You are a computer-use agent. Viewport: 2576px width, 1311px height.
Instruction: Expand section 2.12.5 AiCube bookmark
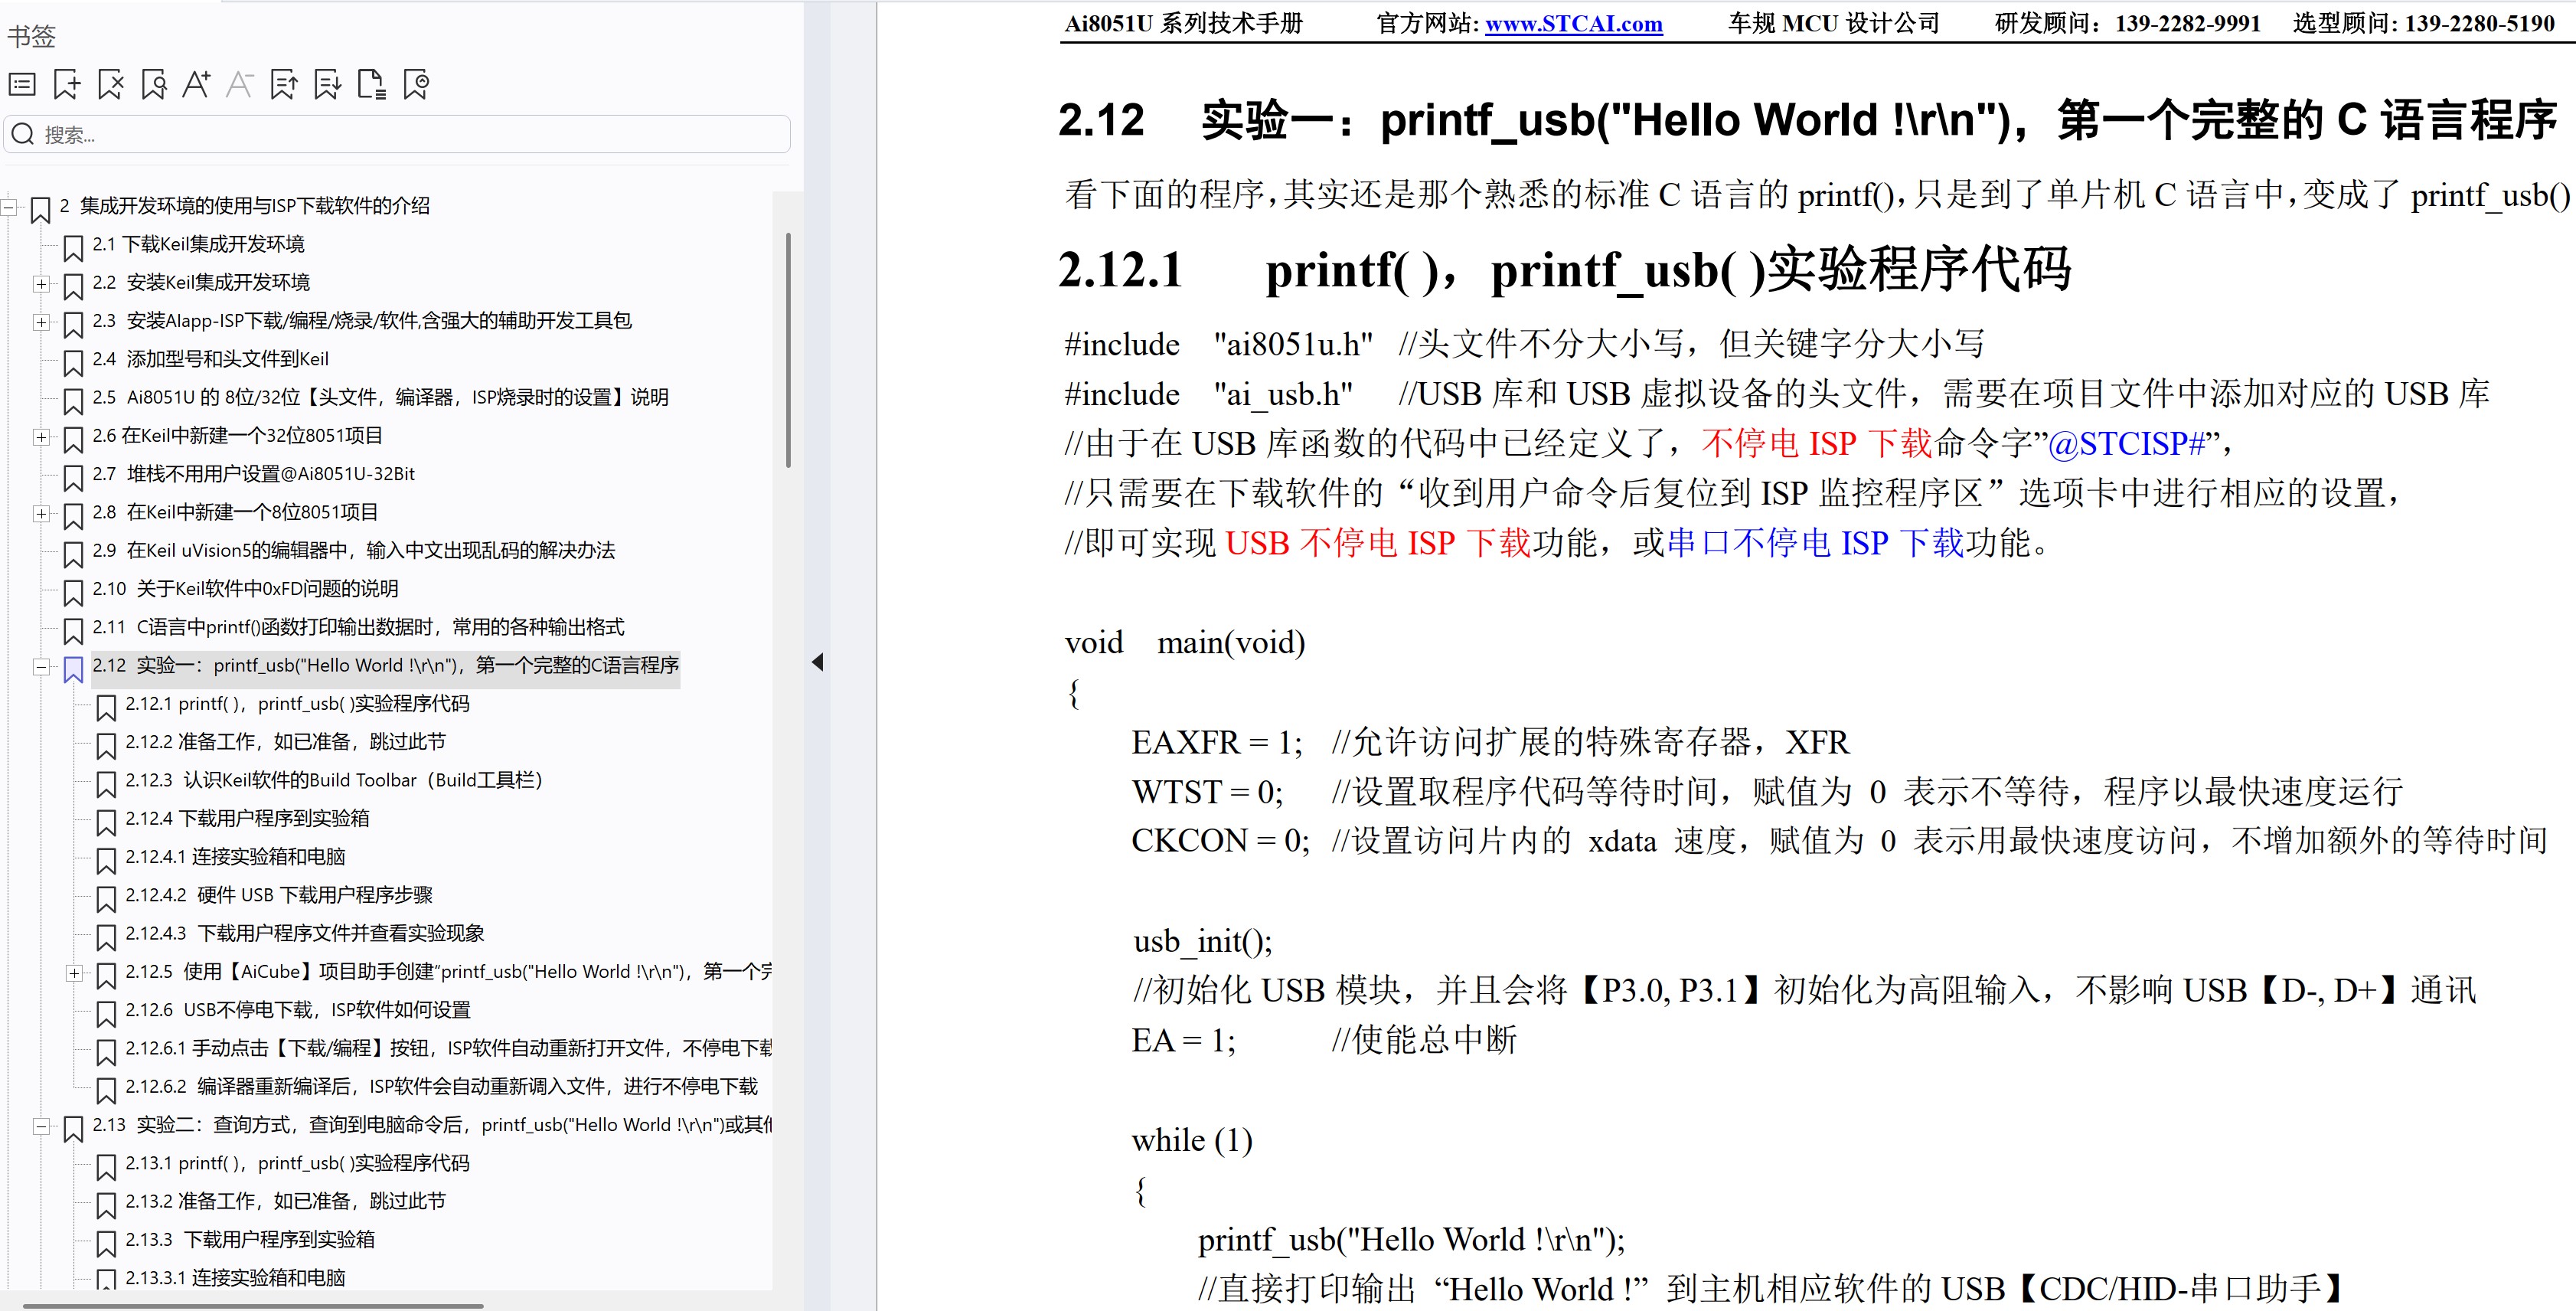[x=74, y=973]
